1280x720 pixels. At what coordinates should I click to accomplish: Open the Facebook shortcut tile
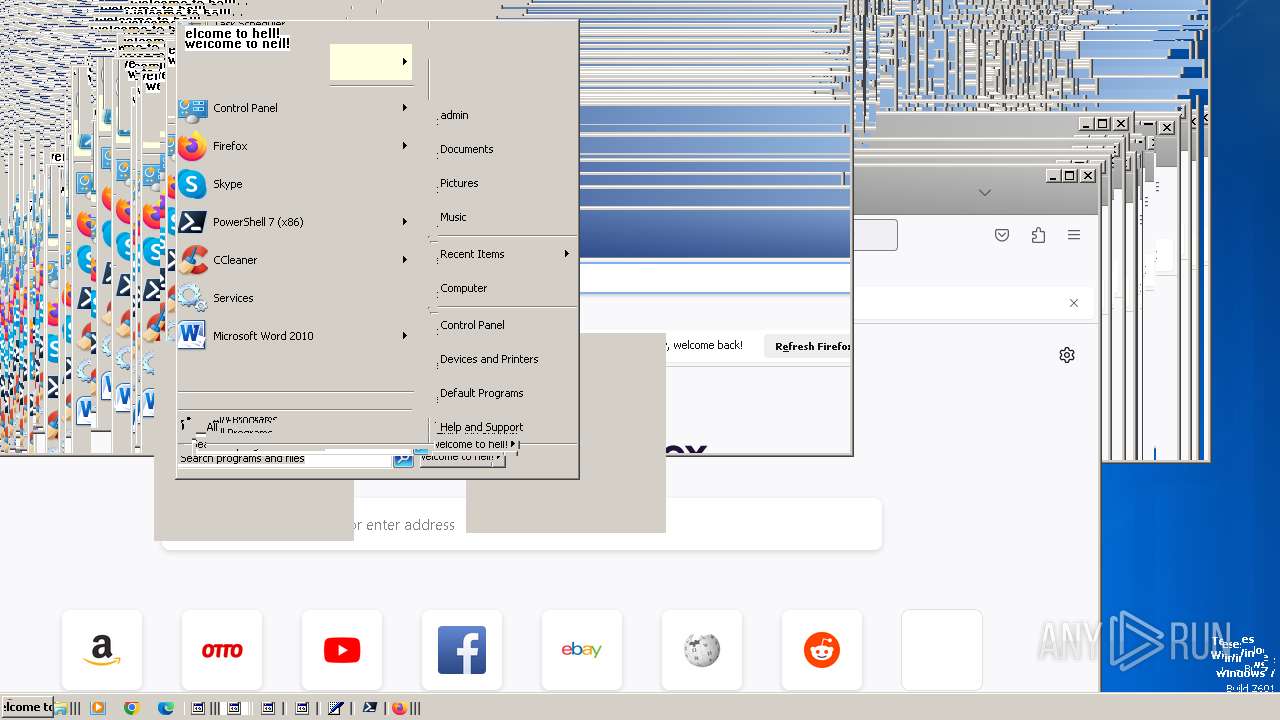tap(462, 650)
